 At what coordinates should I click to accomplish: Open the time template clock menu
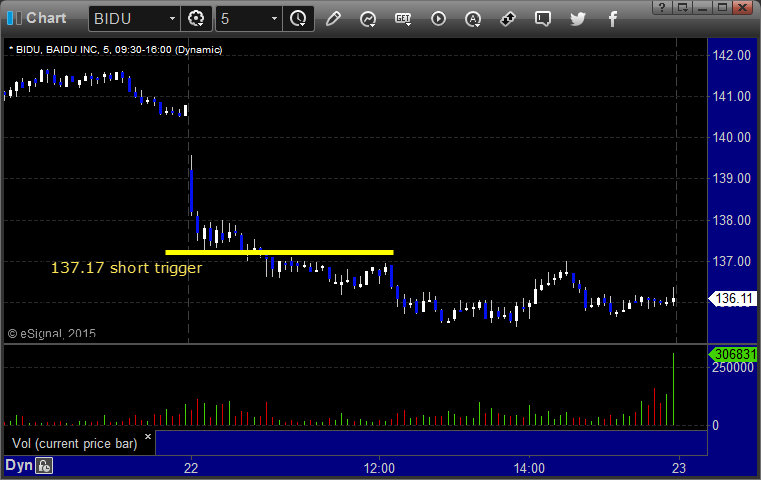(298, 18)
